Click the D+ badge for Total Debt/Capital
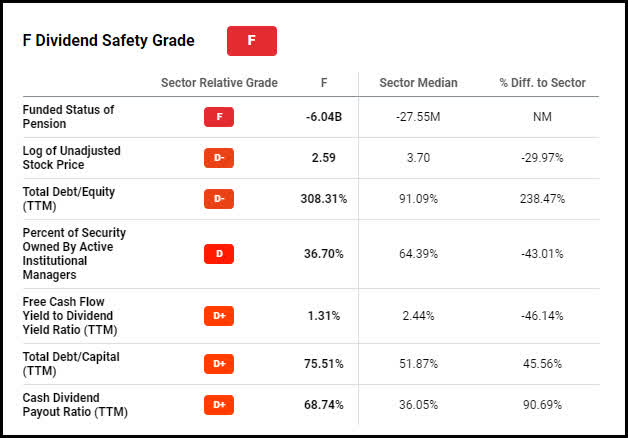This screenshot has width=628, height=438. tap(219, 364)
